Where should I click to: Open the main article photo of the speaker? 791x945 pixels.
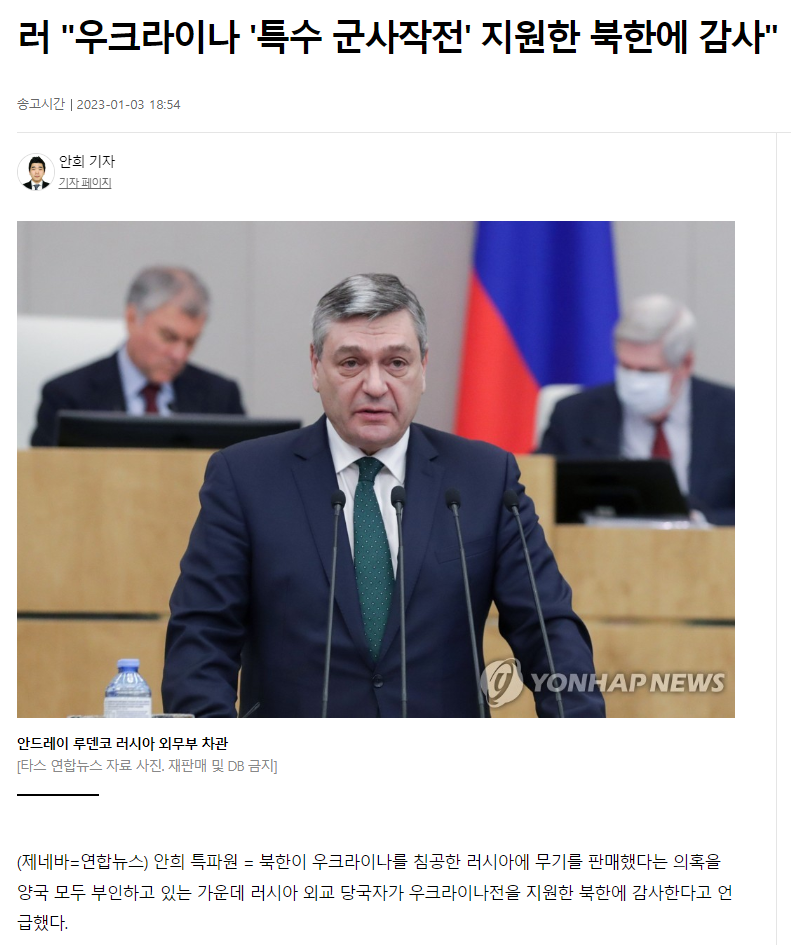376,469
